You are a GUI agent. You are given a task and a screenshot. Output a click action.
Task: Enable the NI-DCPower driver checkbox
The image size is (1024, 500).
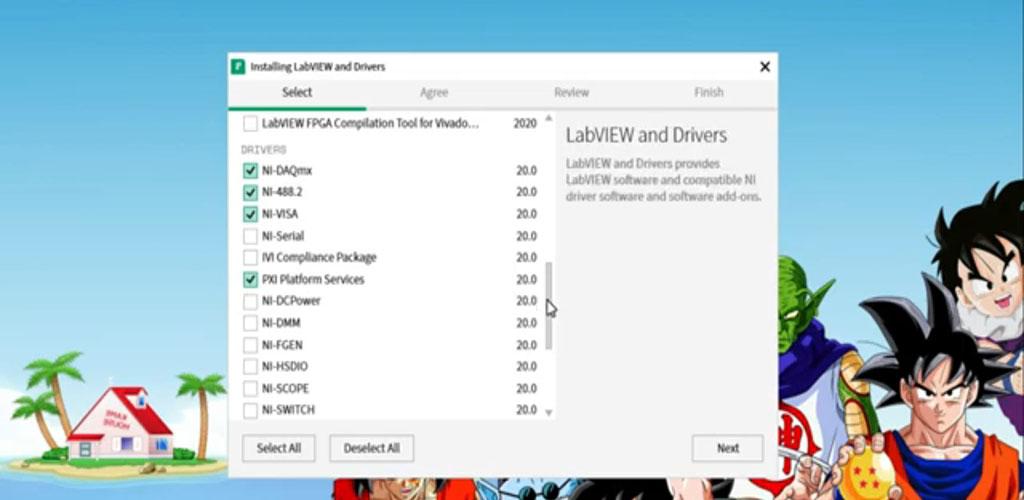point(250,302)
